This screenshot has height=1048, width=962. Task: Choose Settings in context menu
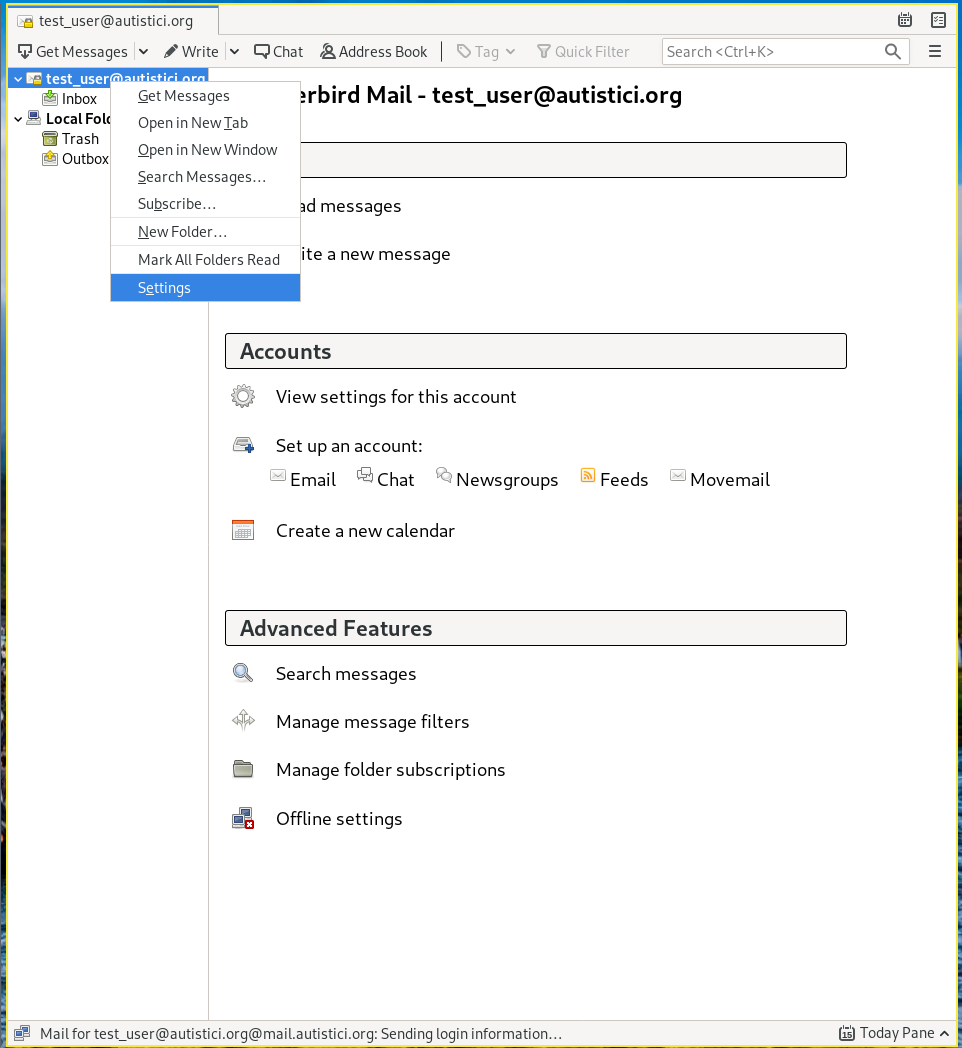(x=205, y=288)
